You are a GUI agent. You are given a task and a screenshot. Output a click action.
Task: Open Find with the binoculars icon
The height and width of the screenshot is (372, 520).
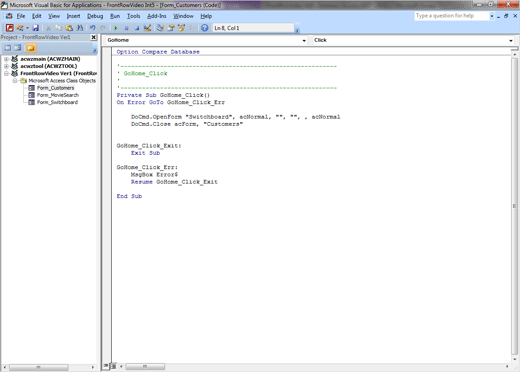[80, 28]
